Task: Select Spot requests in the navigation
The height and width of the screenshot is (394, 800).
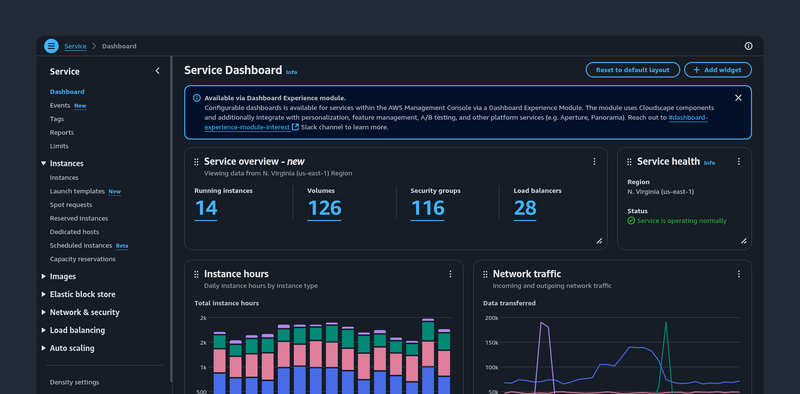Action: (71, 205)
